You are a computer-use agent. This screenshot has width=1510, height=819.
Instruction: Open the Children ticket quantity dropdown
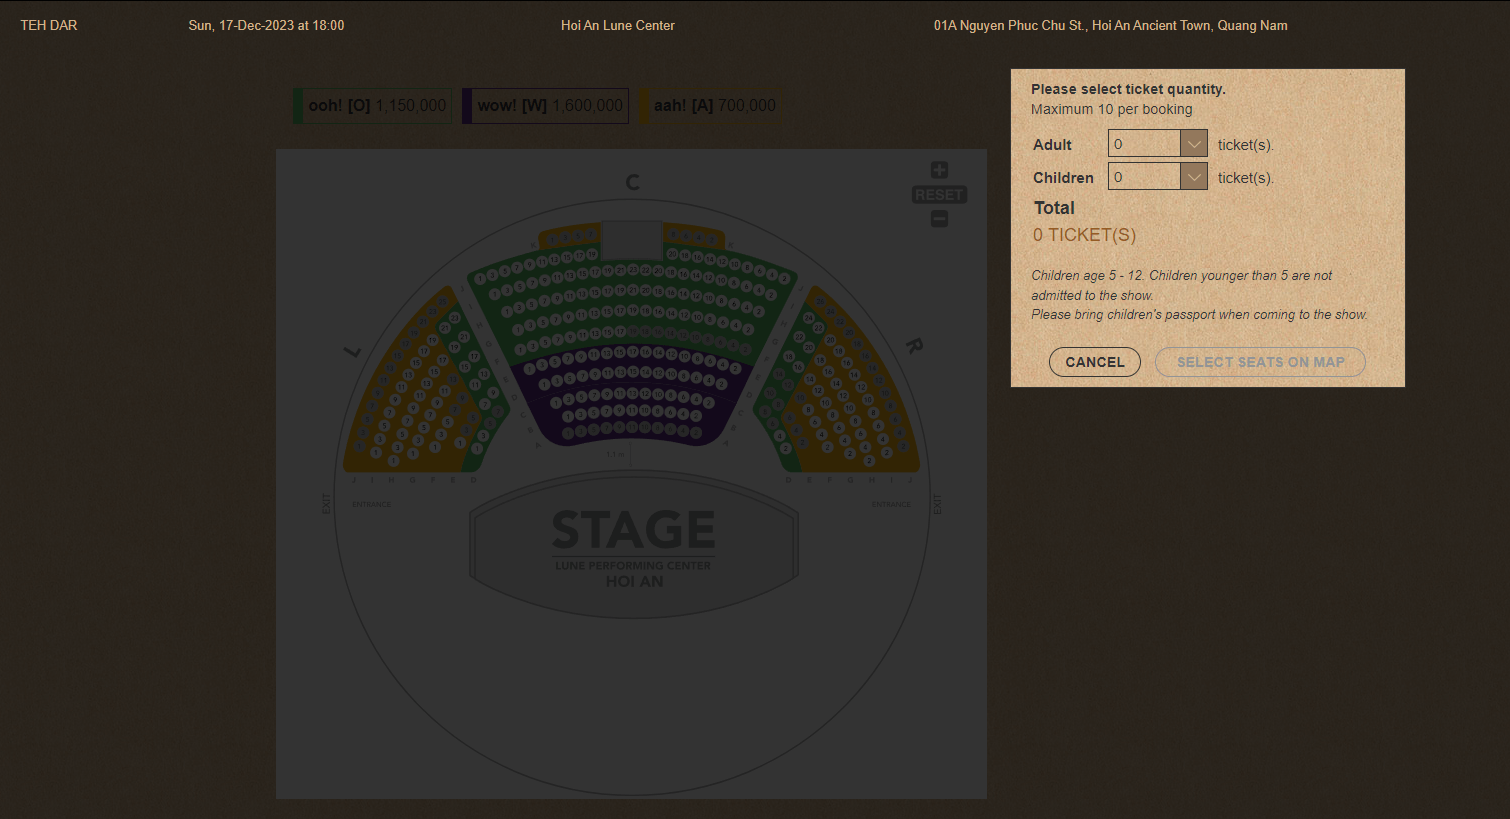tap(1157, 177)
